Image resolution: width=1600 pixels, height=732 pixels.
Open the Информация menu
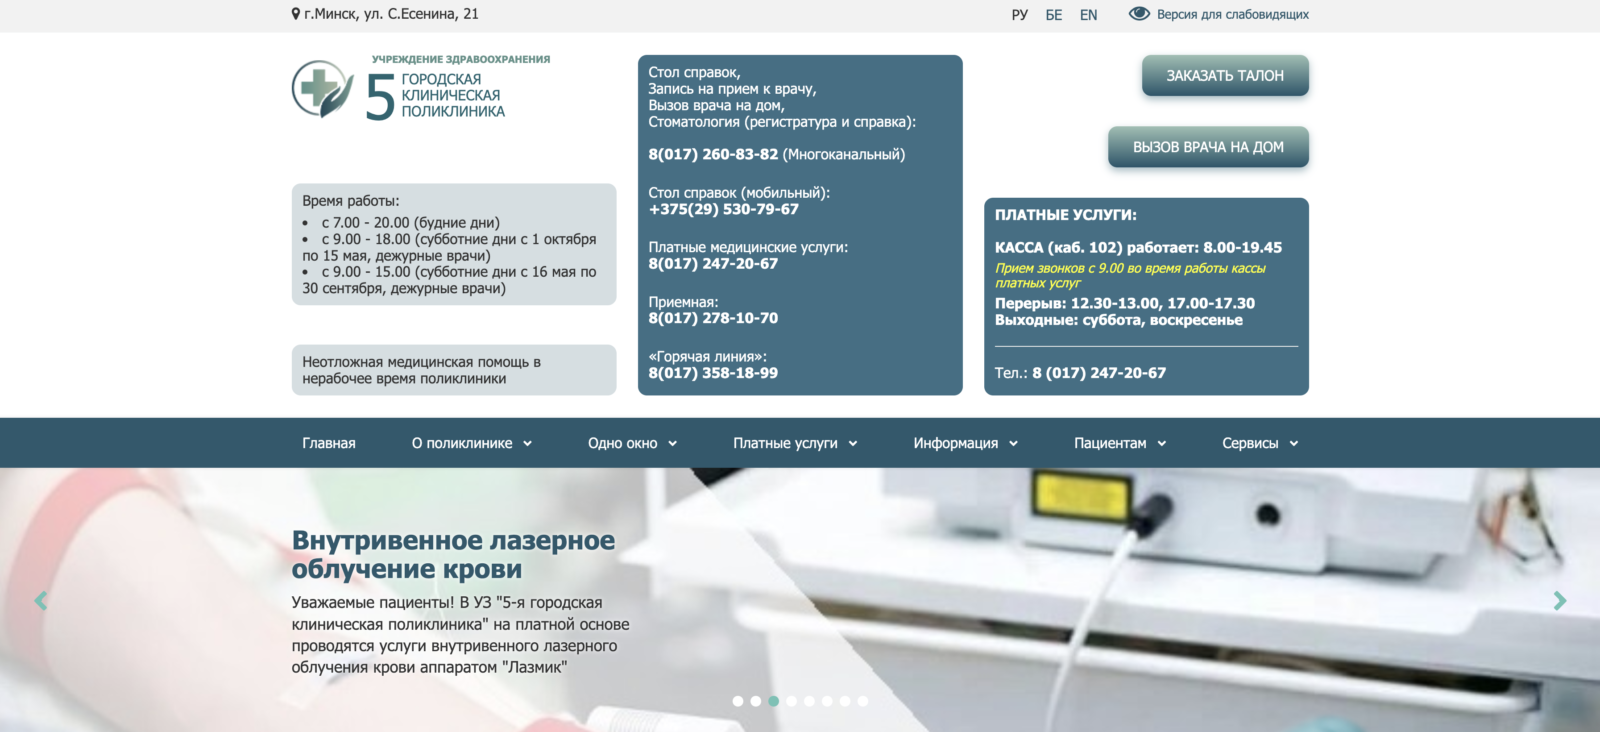pyautogui.click(x=965, y=443)
